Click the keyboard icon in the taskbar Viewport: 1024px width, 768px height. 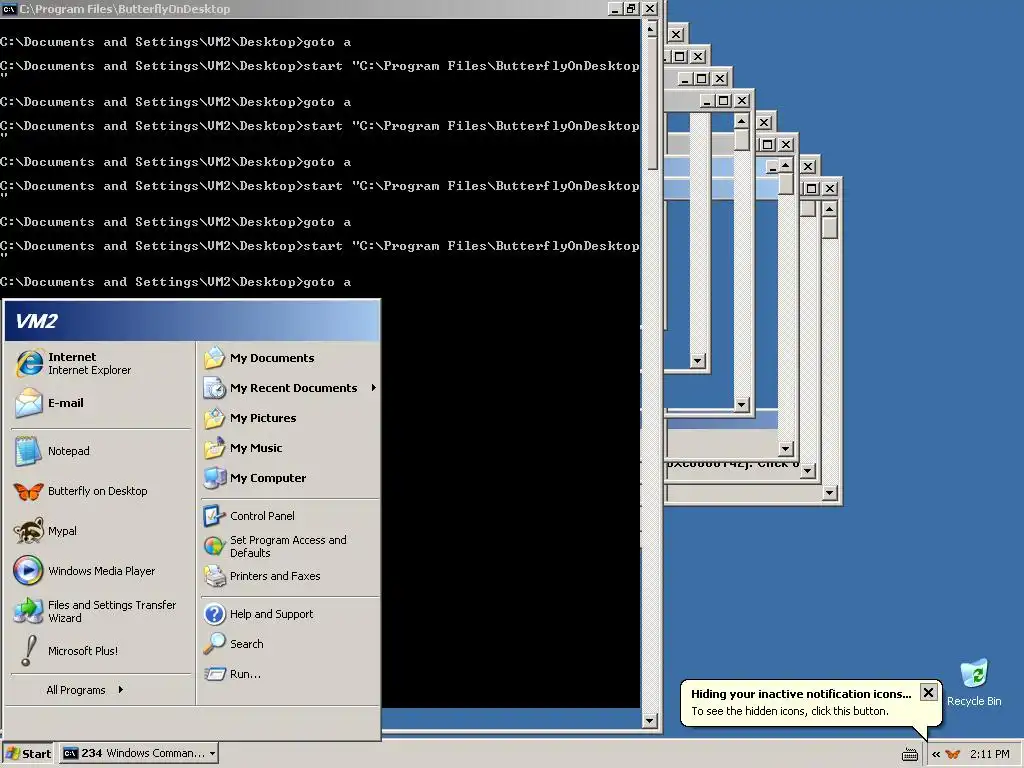[x=910, y=754]
